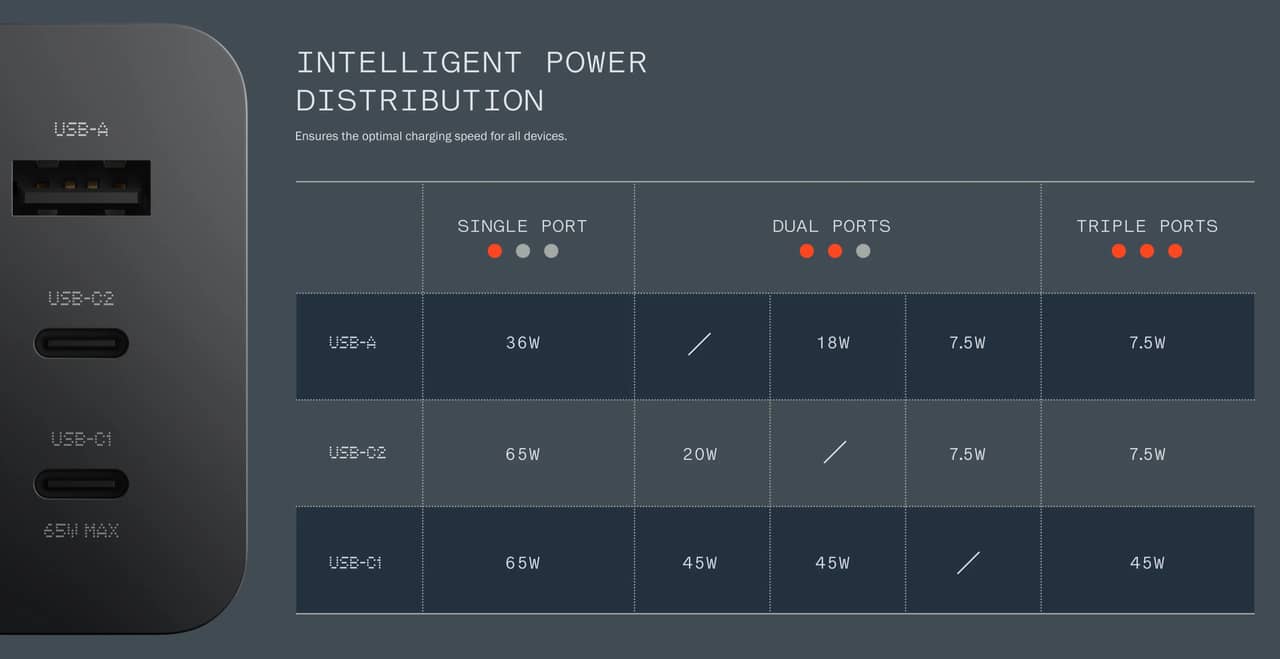Select the USB-C1 row label in the table
Viewport: 1280px width, 659px height.
(x=356, y=563)
